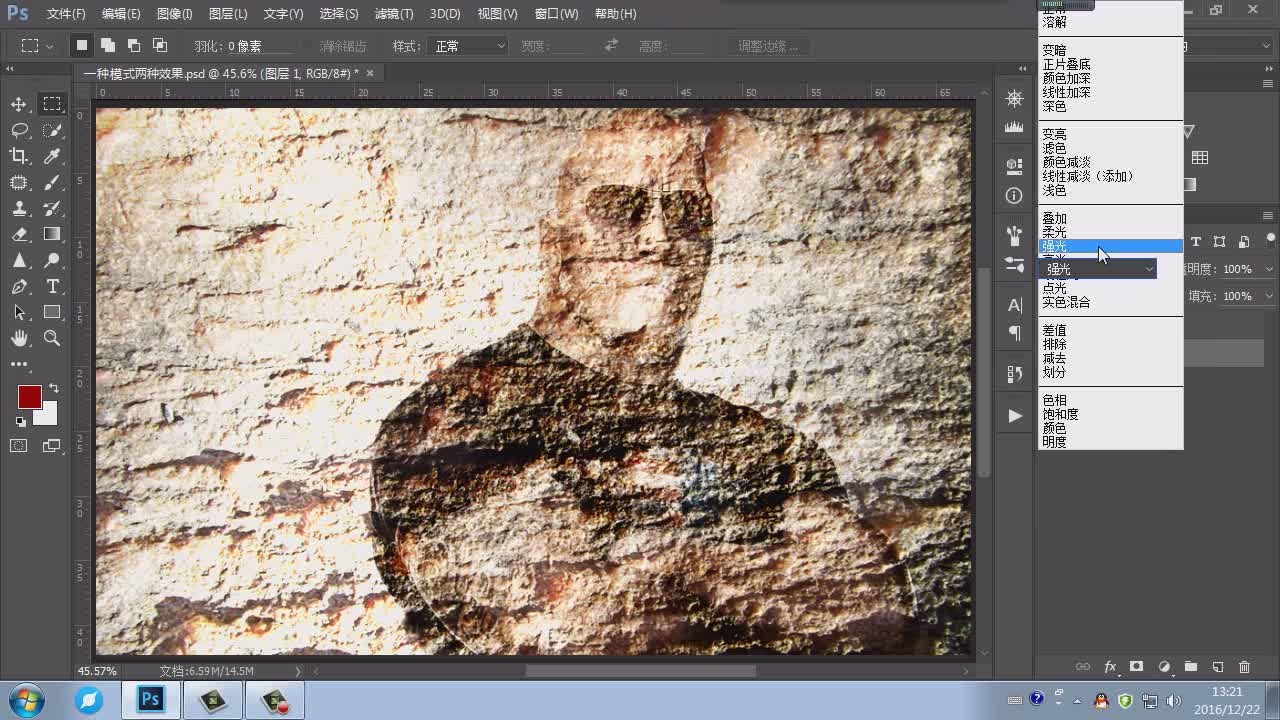
Task: Click the Windows Start button
Action: point(25,700)
